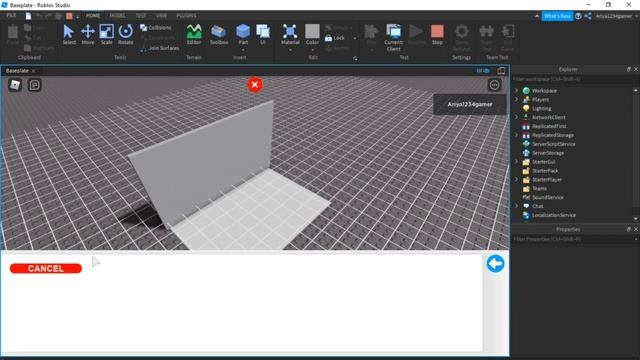640x360 pixels.
Task: Select the LocalizationService icon in Explorer
Action: 526,215
